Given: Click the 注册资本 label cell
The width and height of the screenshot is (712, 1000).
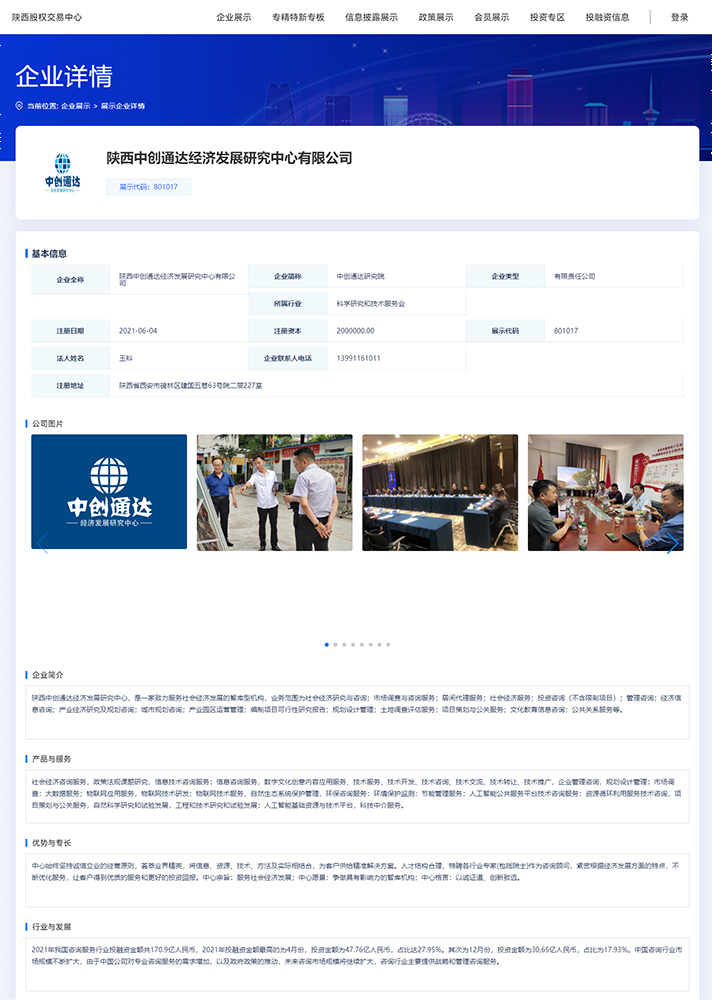Looking at the screenshot, I should tap(288, 331).
